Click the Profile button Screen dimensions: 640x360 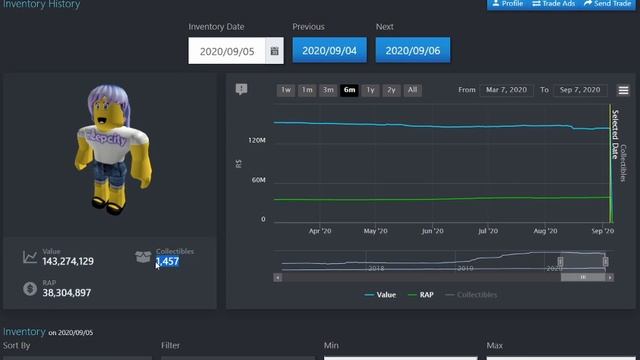pyautogui.click(x=508, y=4)
